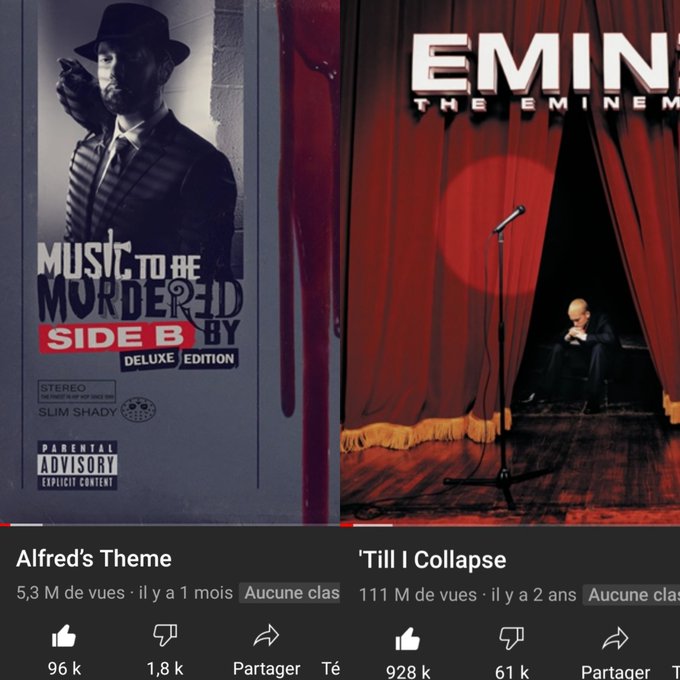The width and height of the screenshot is (680, 680).
Task: Seek on the 'Till I Collapse progress bar
Action: 510,525
